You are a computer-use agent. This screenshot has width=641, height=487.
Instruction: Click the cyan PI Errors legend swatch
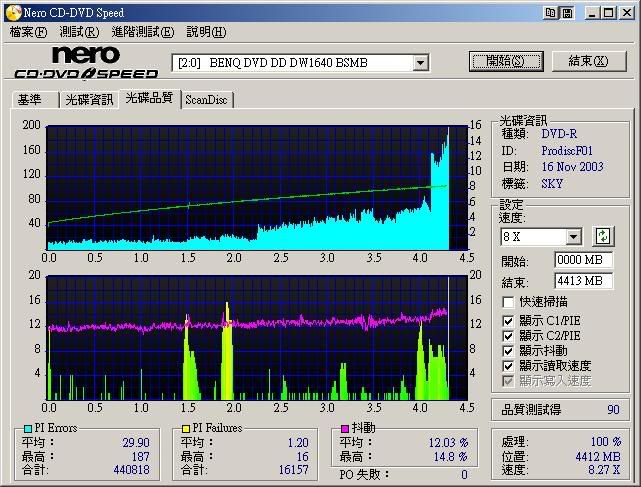(28, 429)
